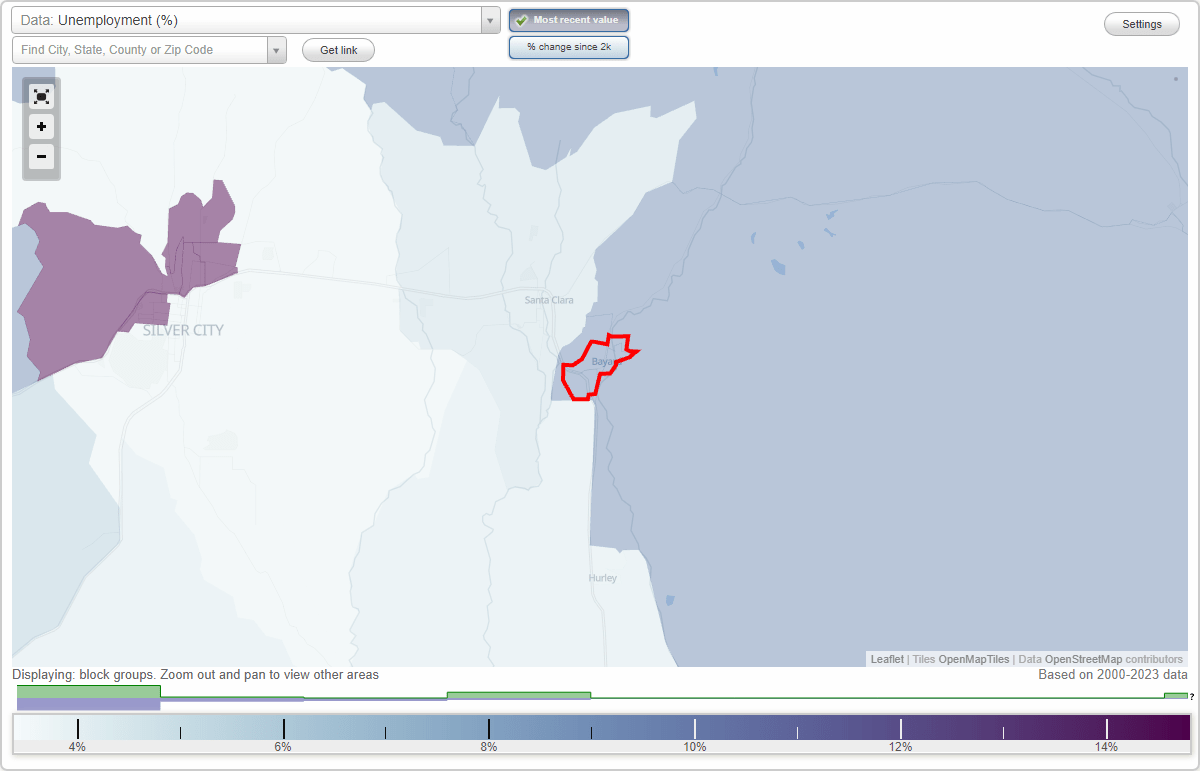Toggle the currently checked data display option

(569, 19)
